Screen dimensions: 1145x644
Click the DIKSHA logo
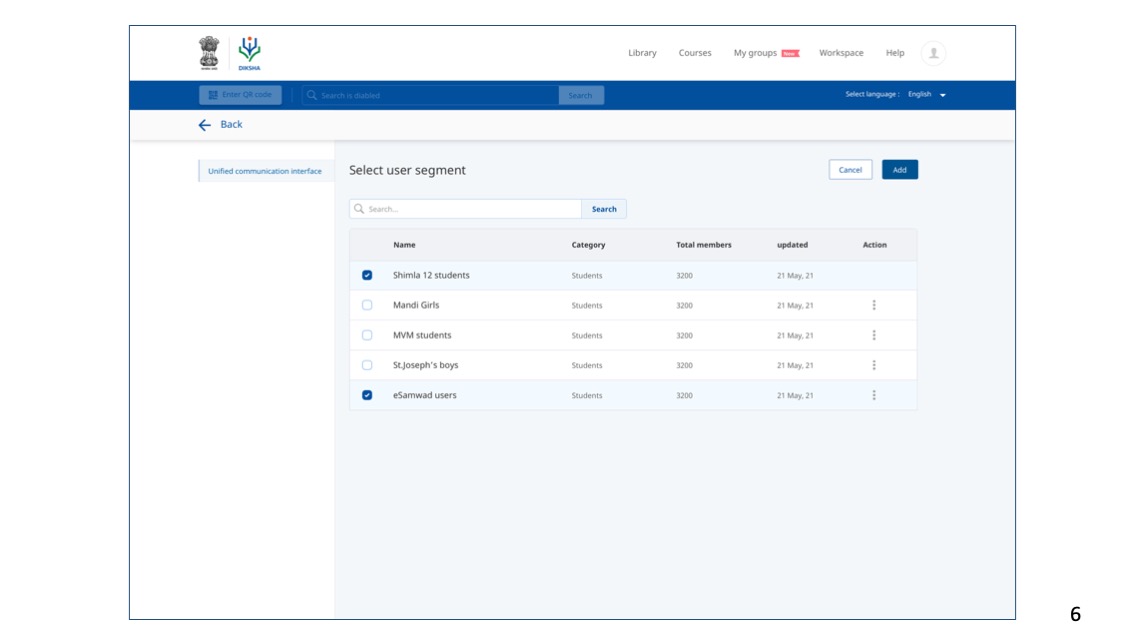247,51
